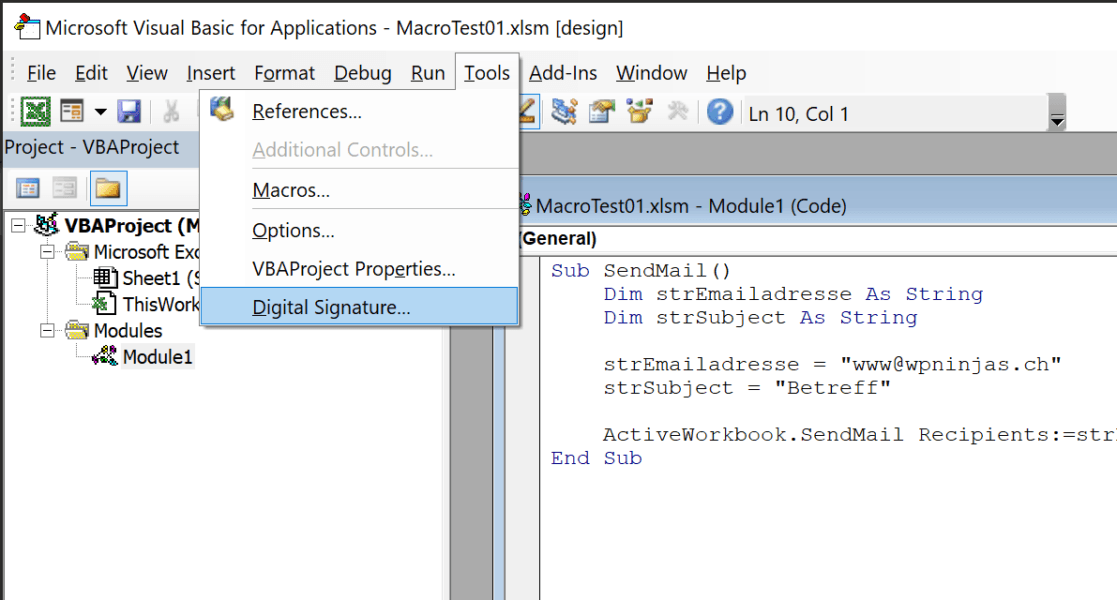Open the Edit menu

(x=91, y=73)
